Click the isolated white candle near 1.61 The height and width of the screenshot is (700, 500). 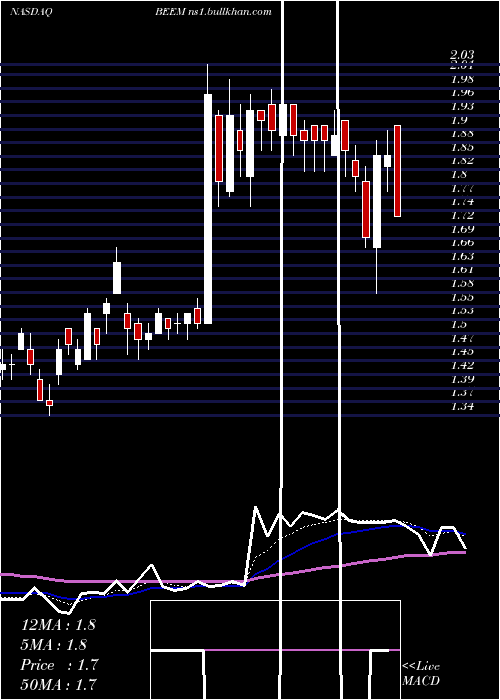point(117,278)
